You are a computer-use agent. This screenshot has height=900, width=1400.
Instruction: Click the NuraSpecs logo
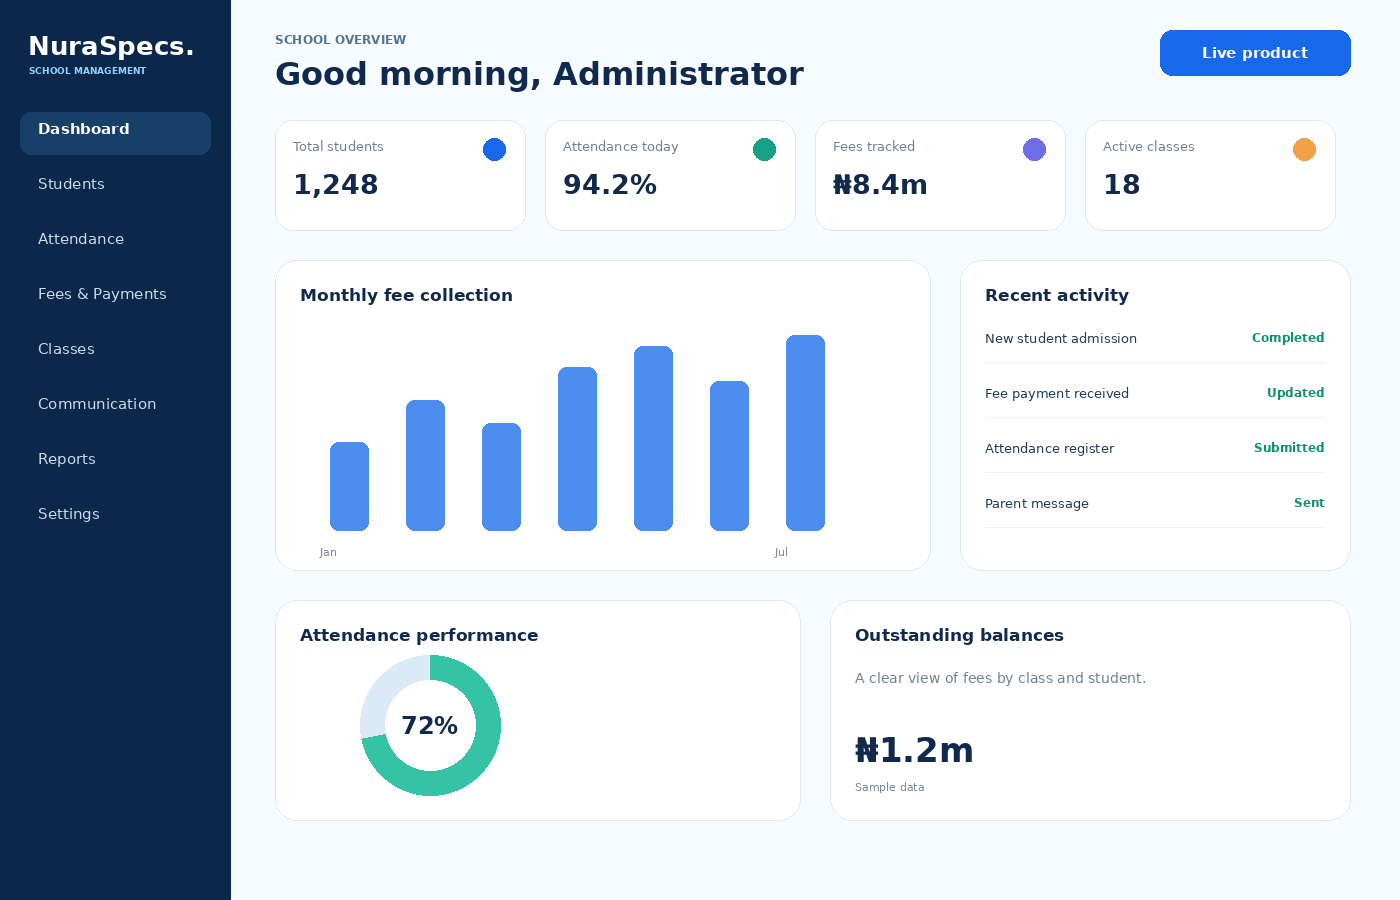click(x=111, y=47)
